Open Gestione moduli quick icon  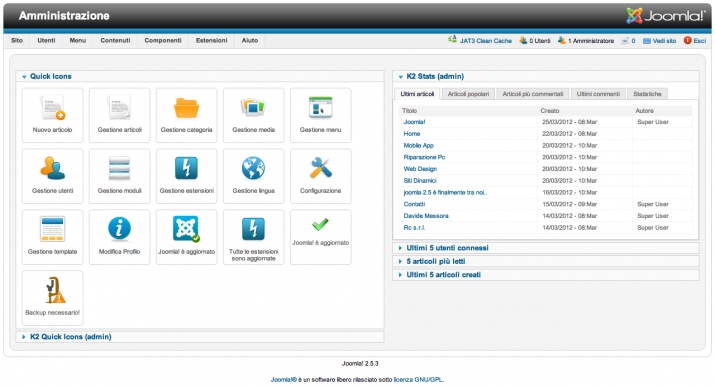[119, 176]
